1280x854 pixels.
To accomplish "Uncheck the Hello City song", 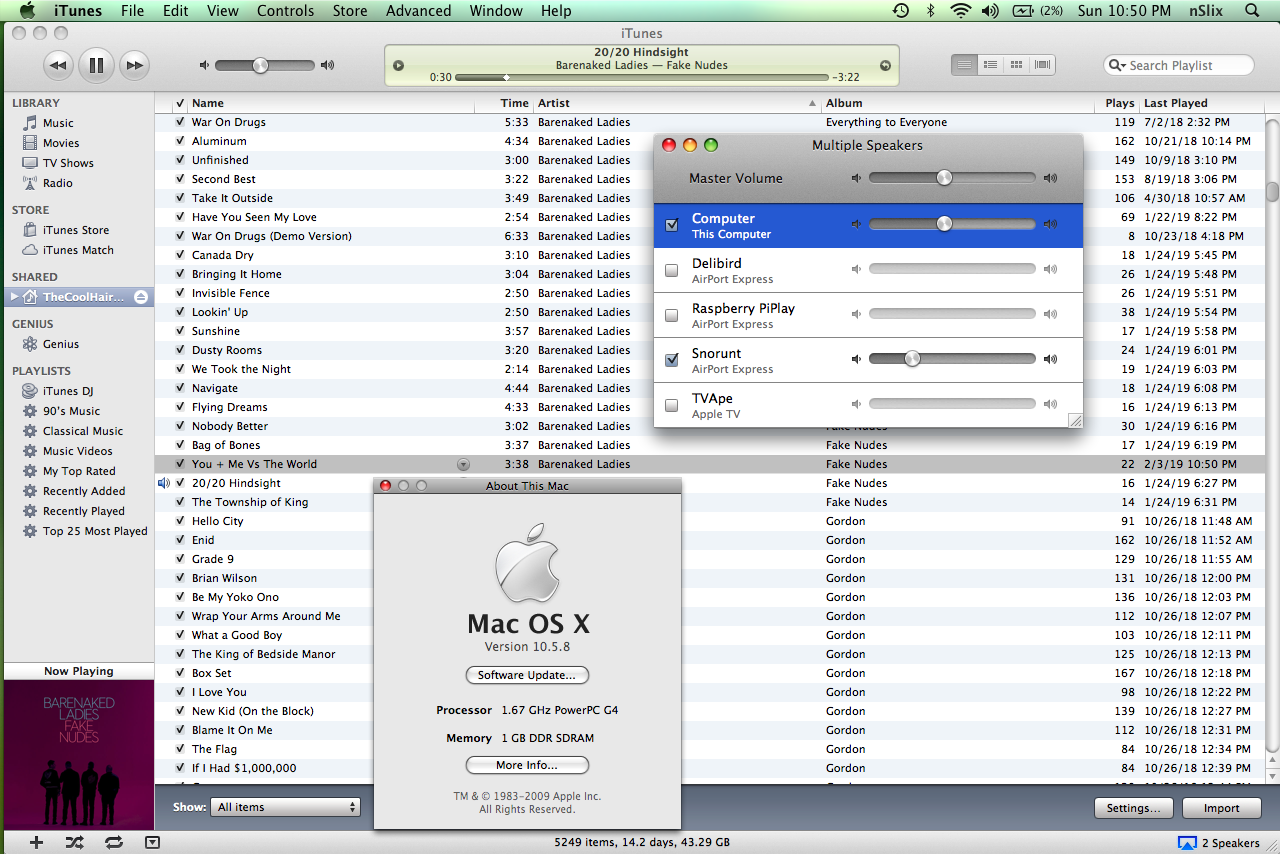I will tap(180, 521).
